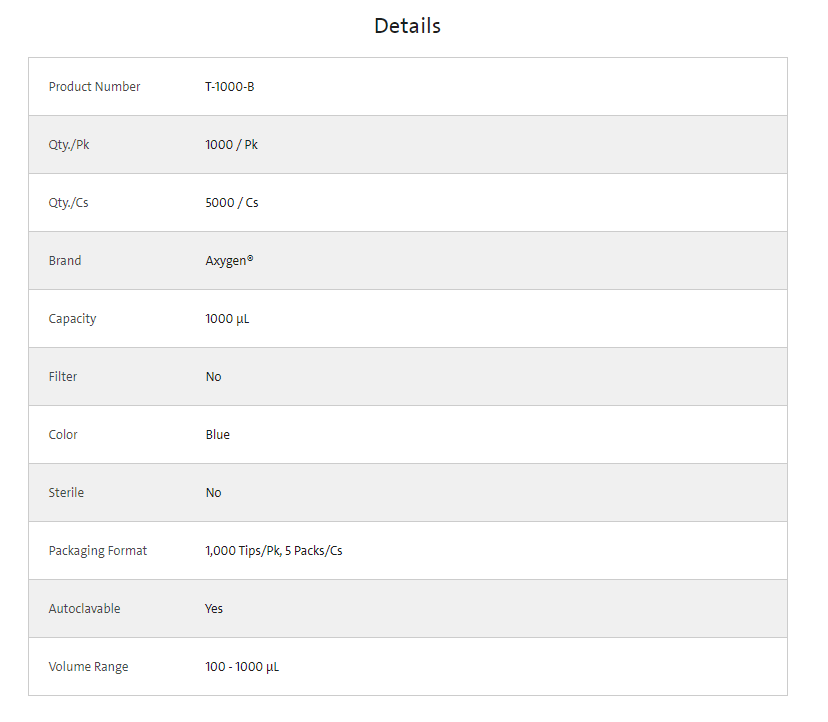Click the 1000 / Pk value
Viewport: 828px width, 722px height.
tap(231, 145)
